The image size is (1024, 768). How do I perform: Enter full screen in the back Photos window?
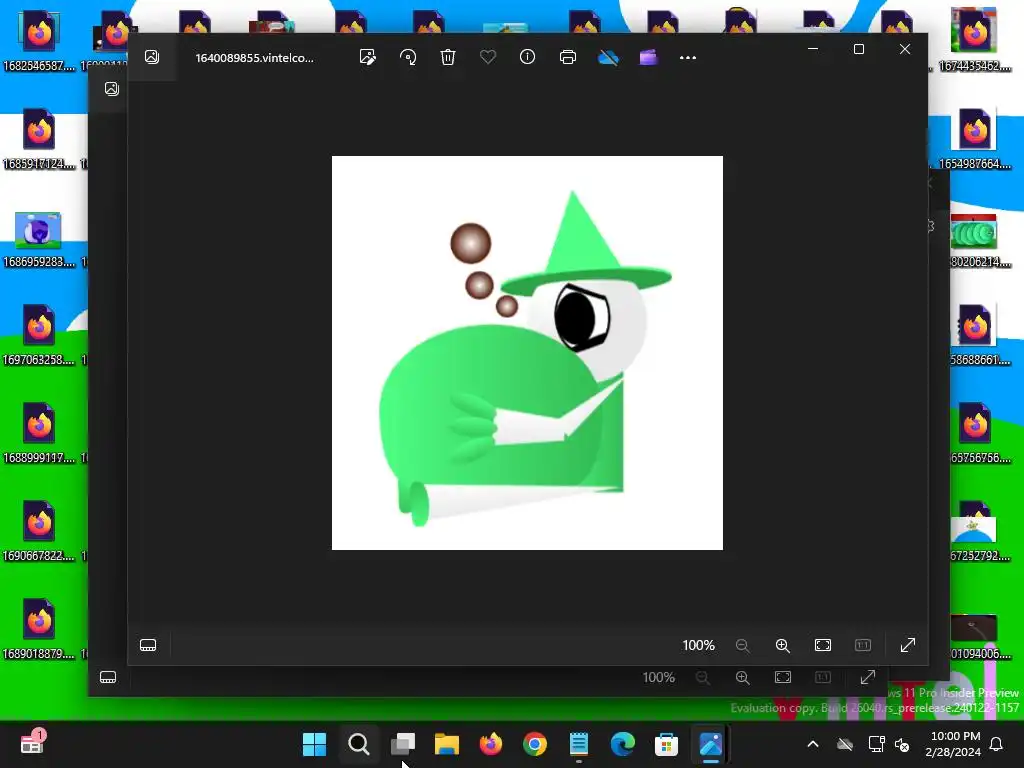click(x=867, y=677)
